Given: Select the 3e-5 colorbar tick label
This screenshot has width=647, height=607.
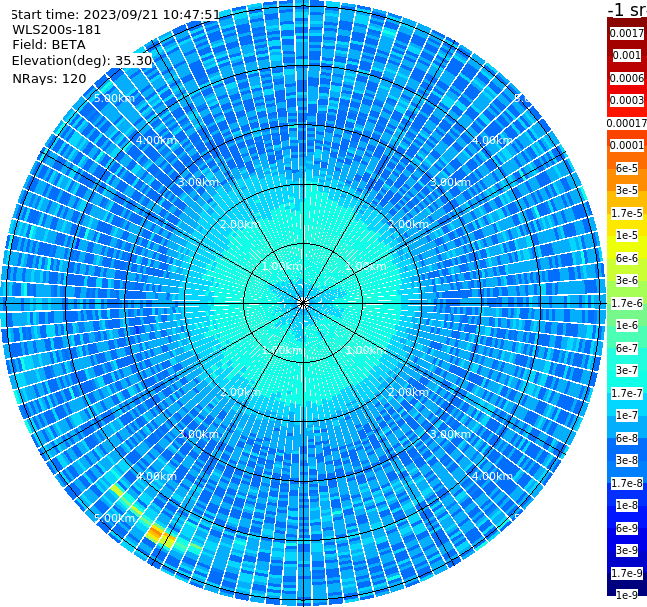Looking at the screenshot, I should 627,190.
